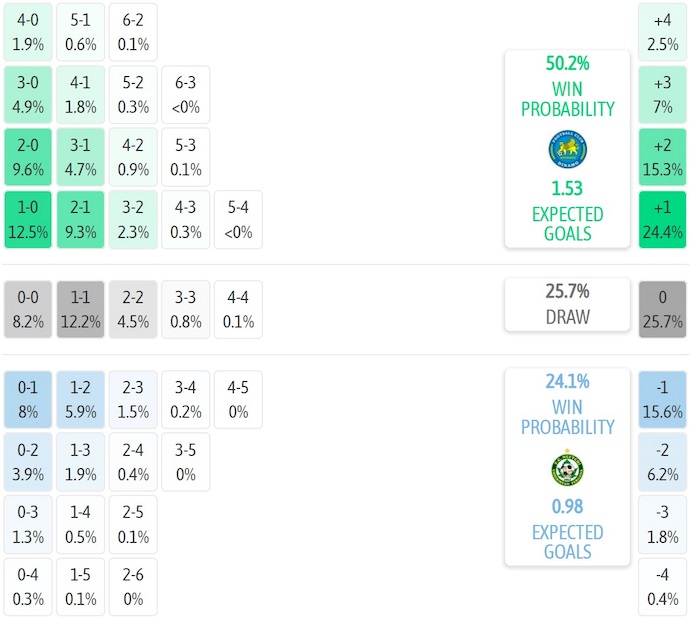Open the 50.2% win probability card
690x619 pixels.
(x=567, y=149)
